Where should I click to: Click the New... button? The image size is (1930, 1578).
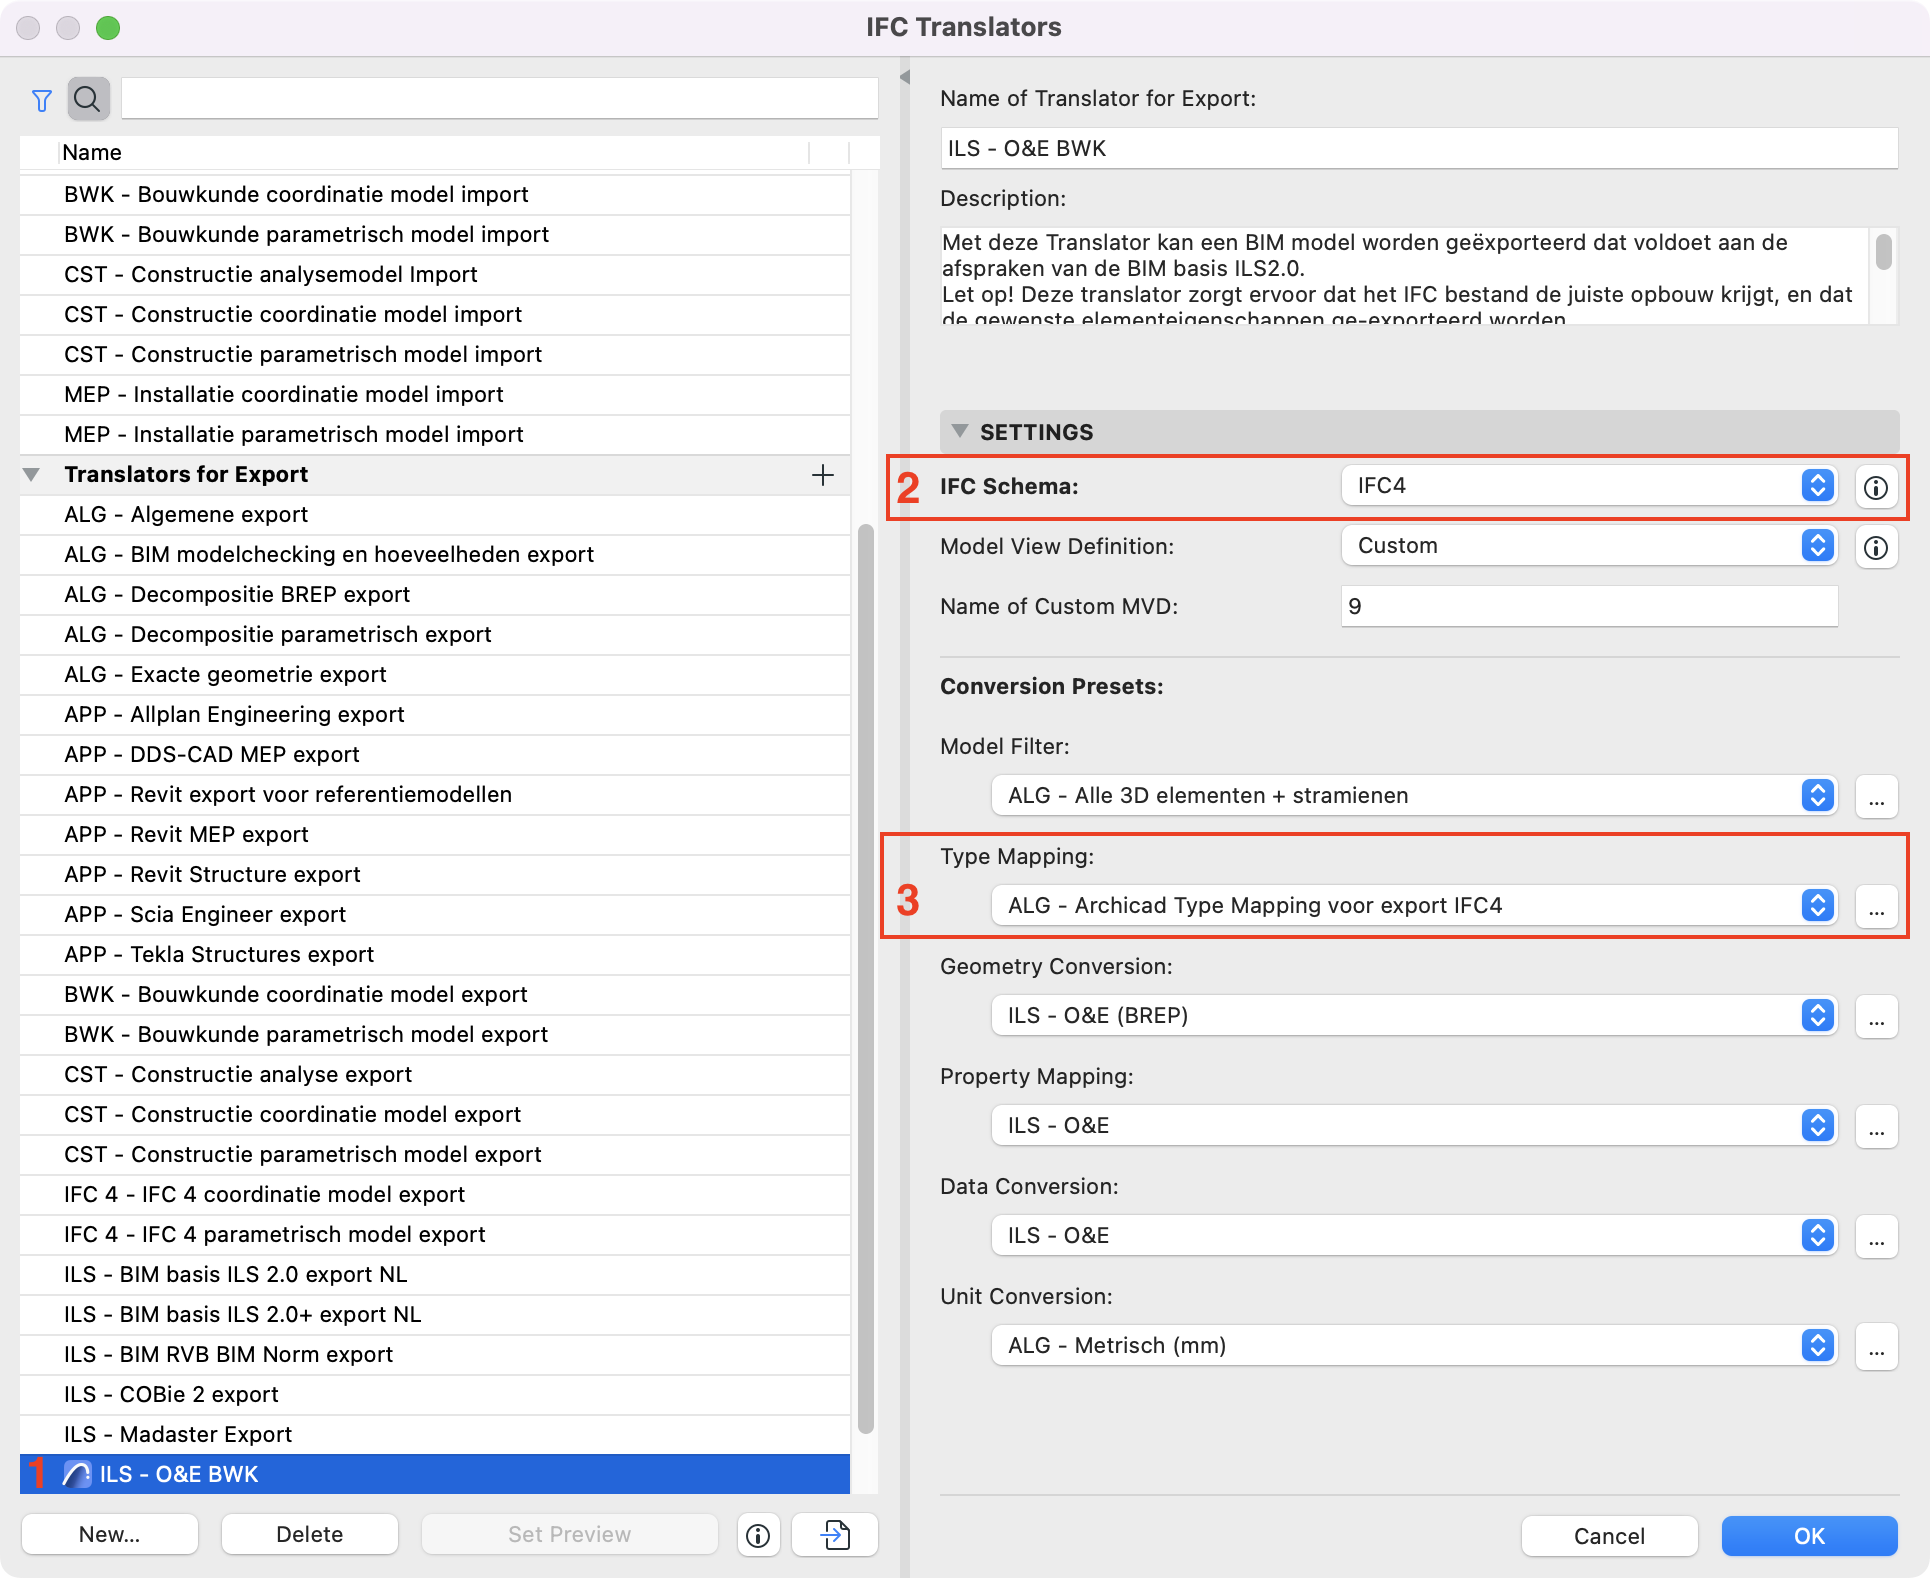pos(110,1535)
